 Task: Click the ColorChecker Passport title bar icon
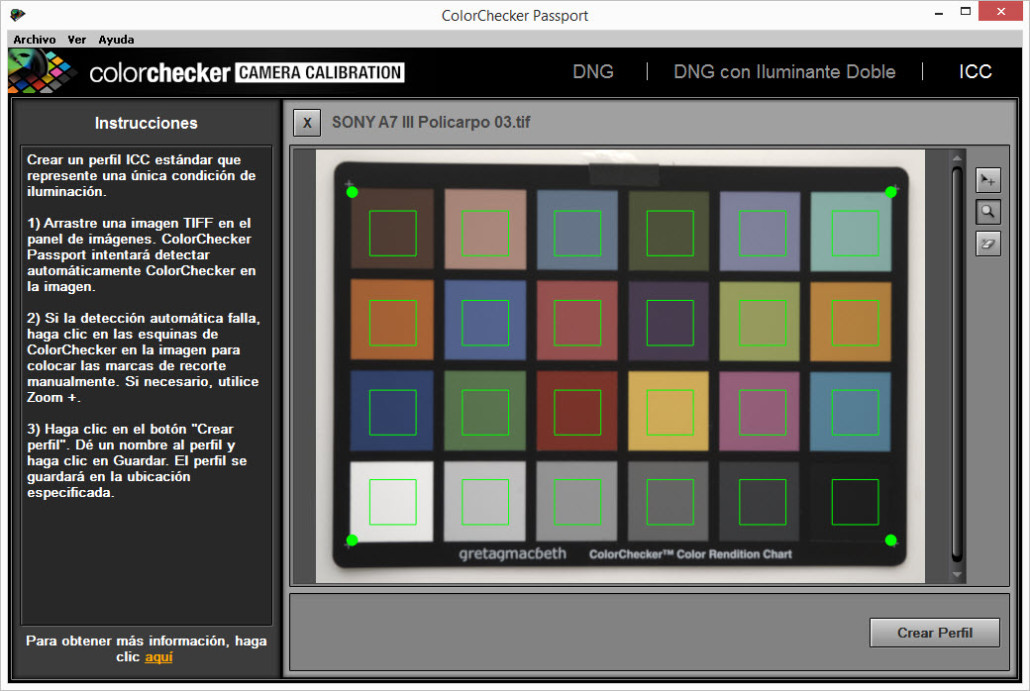tap(17, 15)
